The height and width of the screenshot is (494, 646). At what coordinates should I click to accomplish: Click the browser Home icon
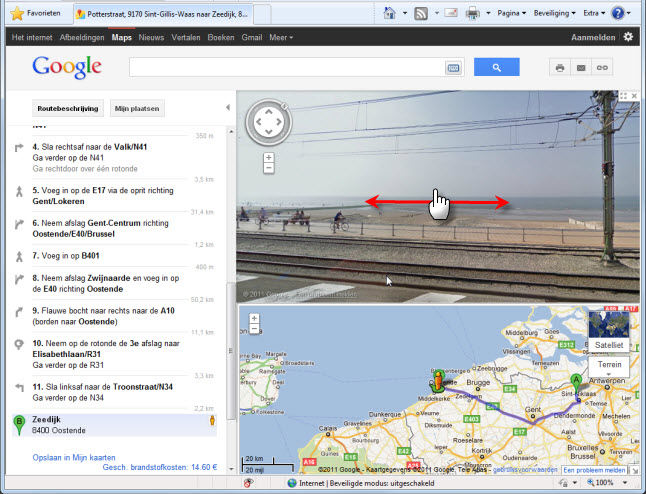tap(389, 13)
